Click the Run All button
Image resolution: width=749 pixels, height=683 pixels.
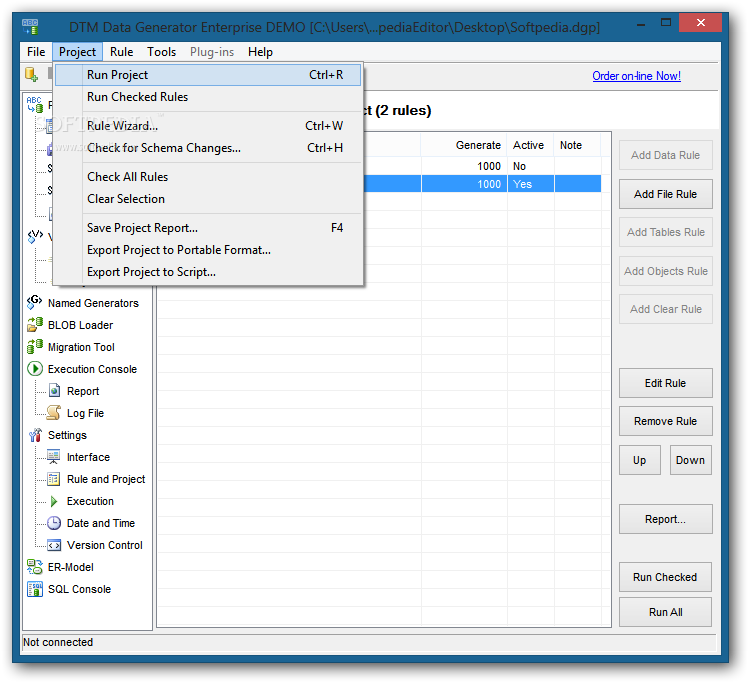click(665, 612)
